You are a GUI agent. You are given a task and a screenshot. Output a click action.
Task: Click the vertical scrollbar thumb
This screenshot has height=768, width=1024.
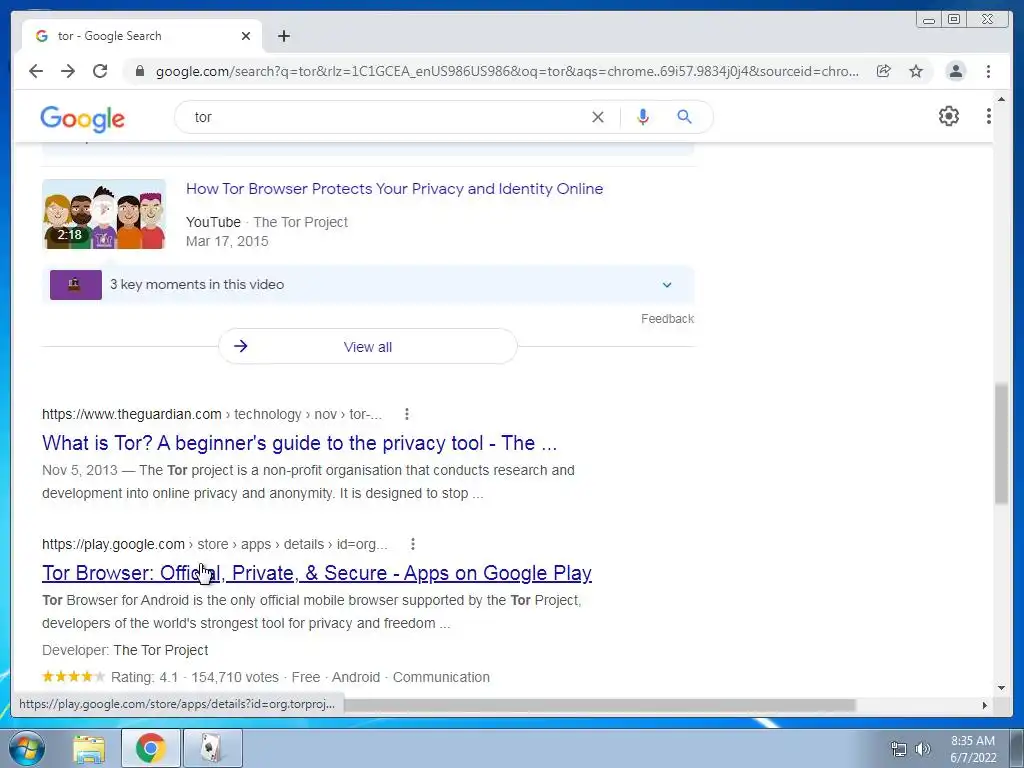[1001, 444]
